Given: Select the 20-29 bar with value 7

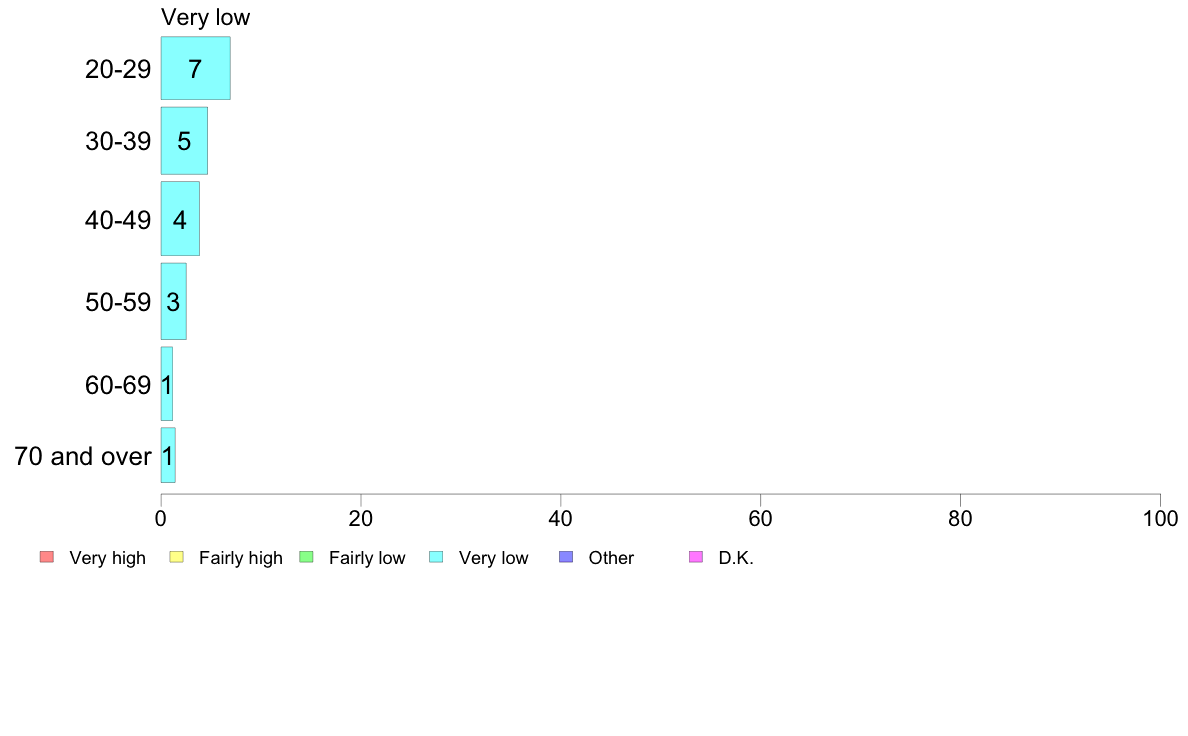Looking at the screenshot, I should [x=195, y=68].
